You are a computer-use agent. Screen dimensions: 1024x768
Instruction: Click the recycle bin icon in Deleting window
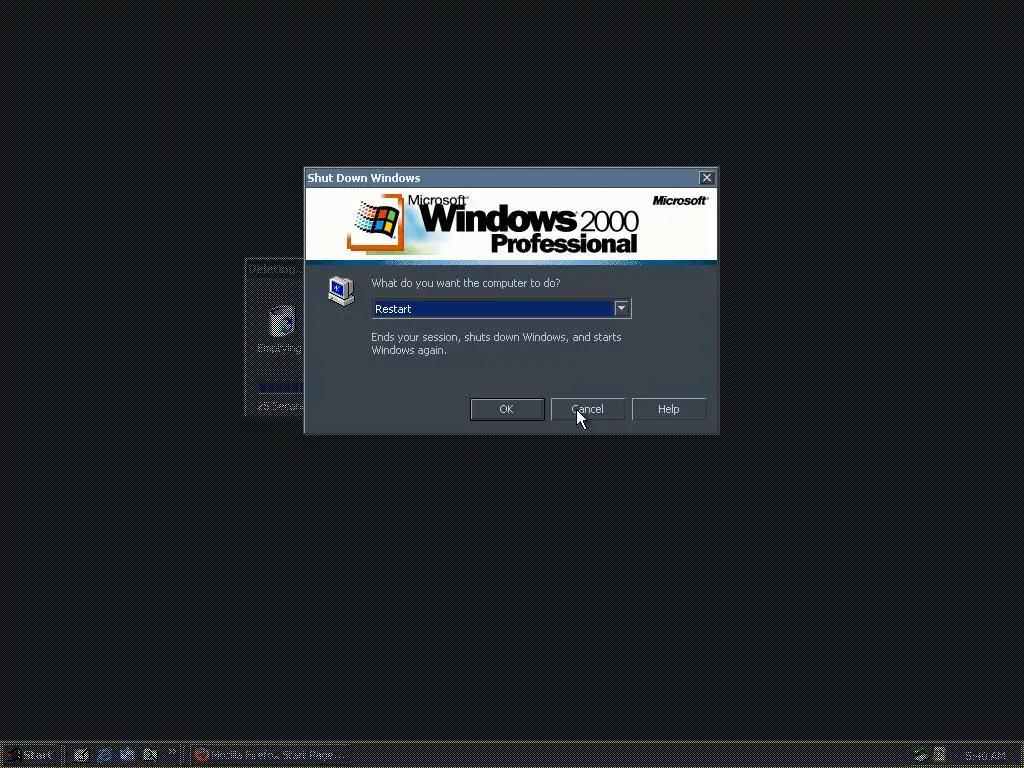(x=281, y=321)
